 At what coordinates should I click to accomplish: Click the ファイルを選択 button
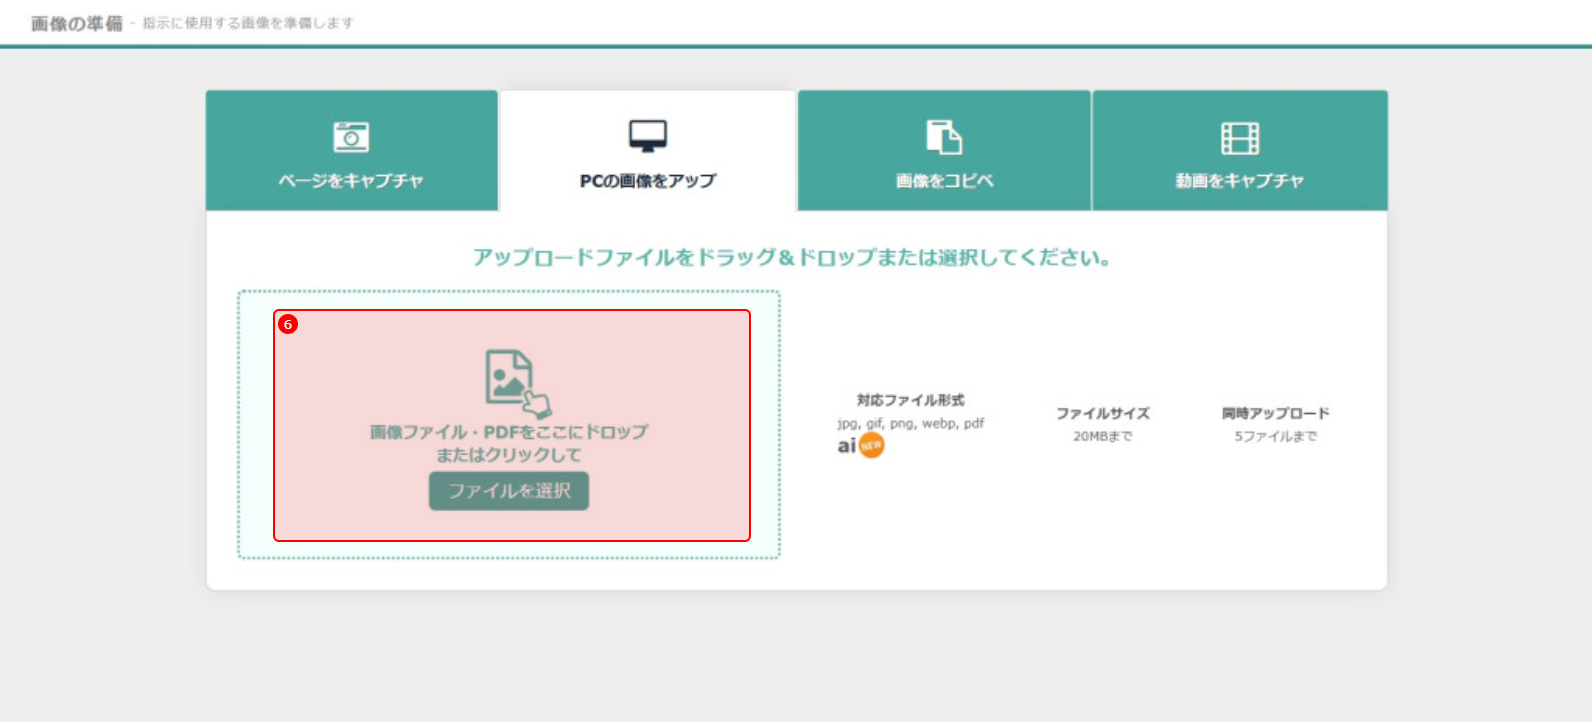(x=509, y=491)
